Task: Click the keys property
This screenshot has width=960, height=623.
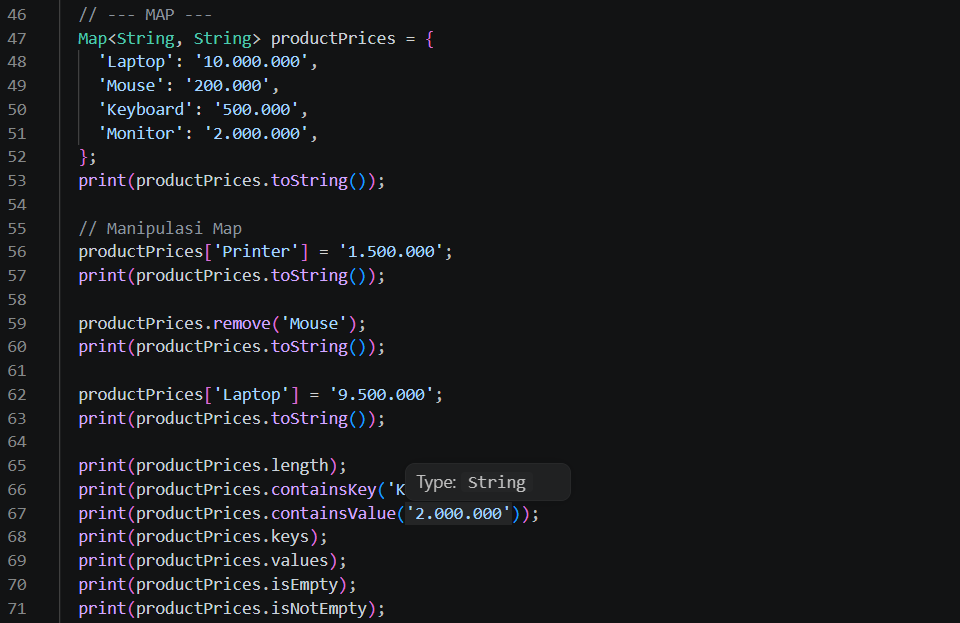Action: [290, 537]
